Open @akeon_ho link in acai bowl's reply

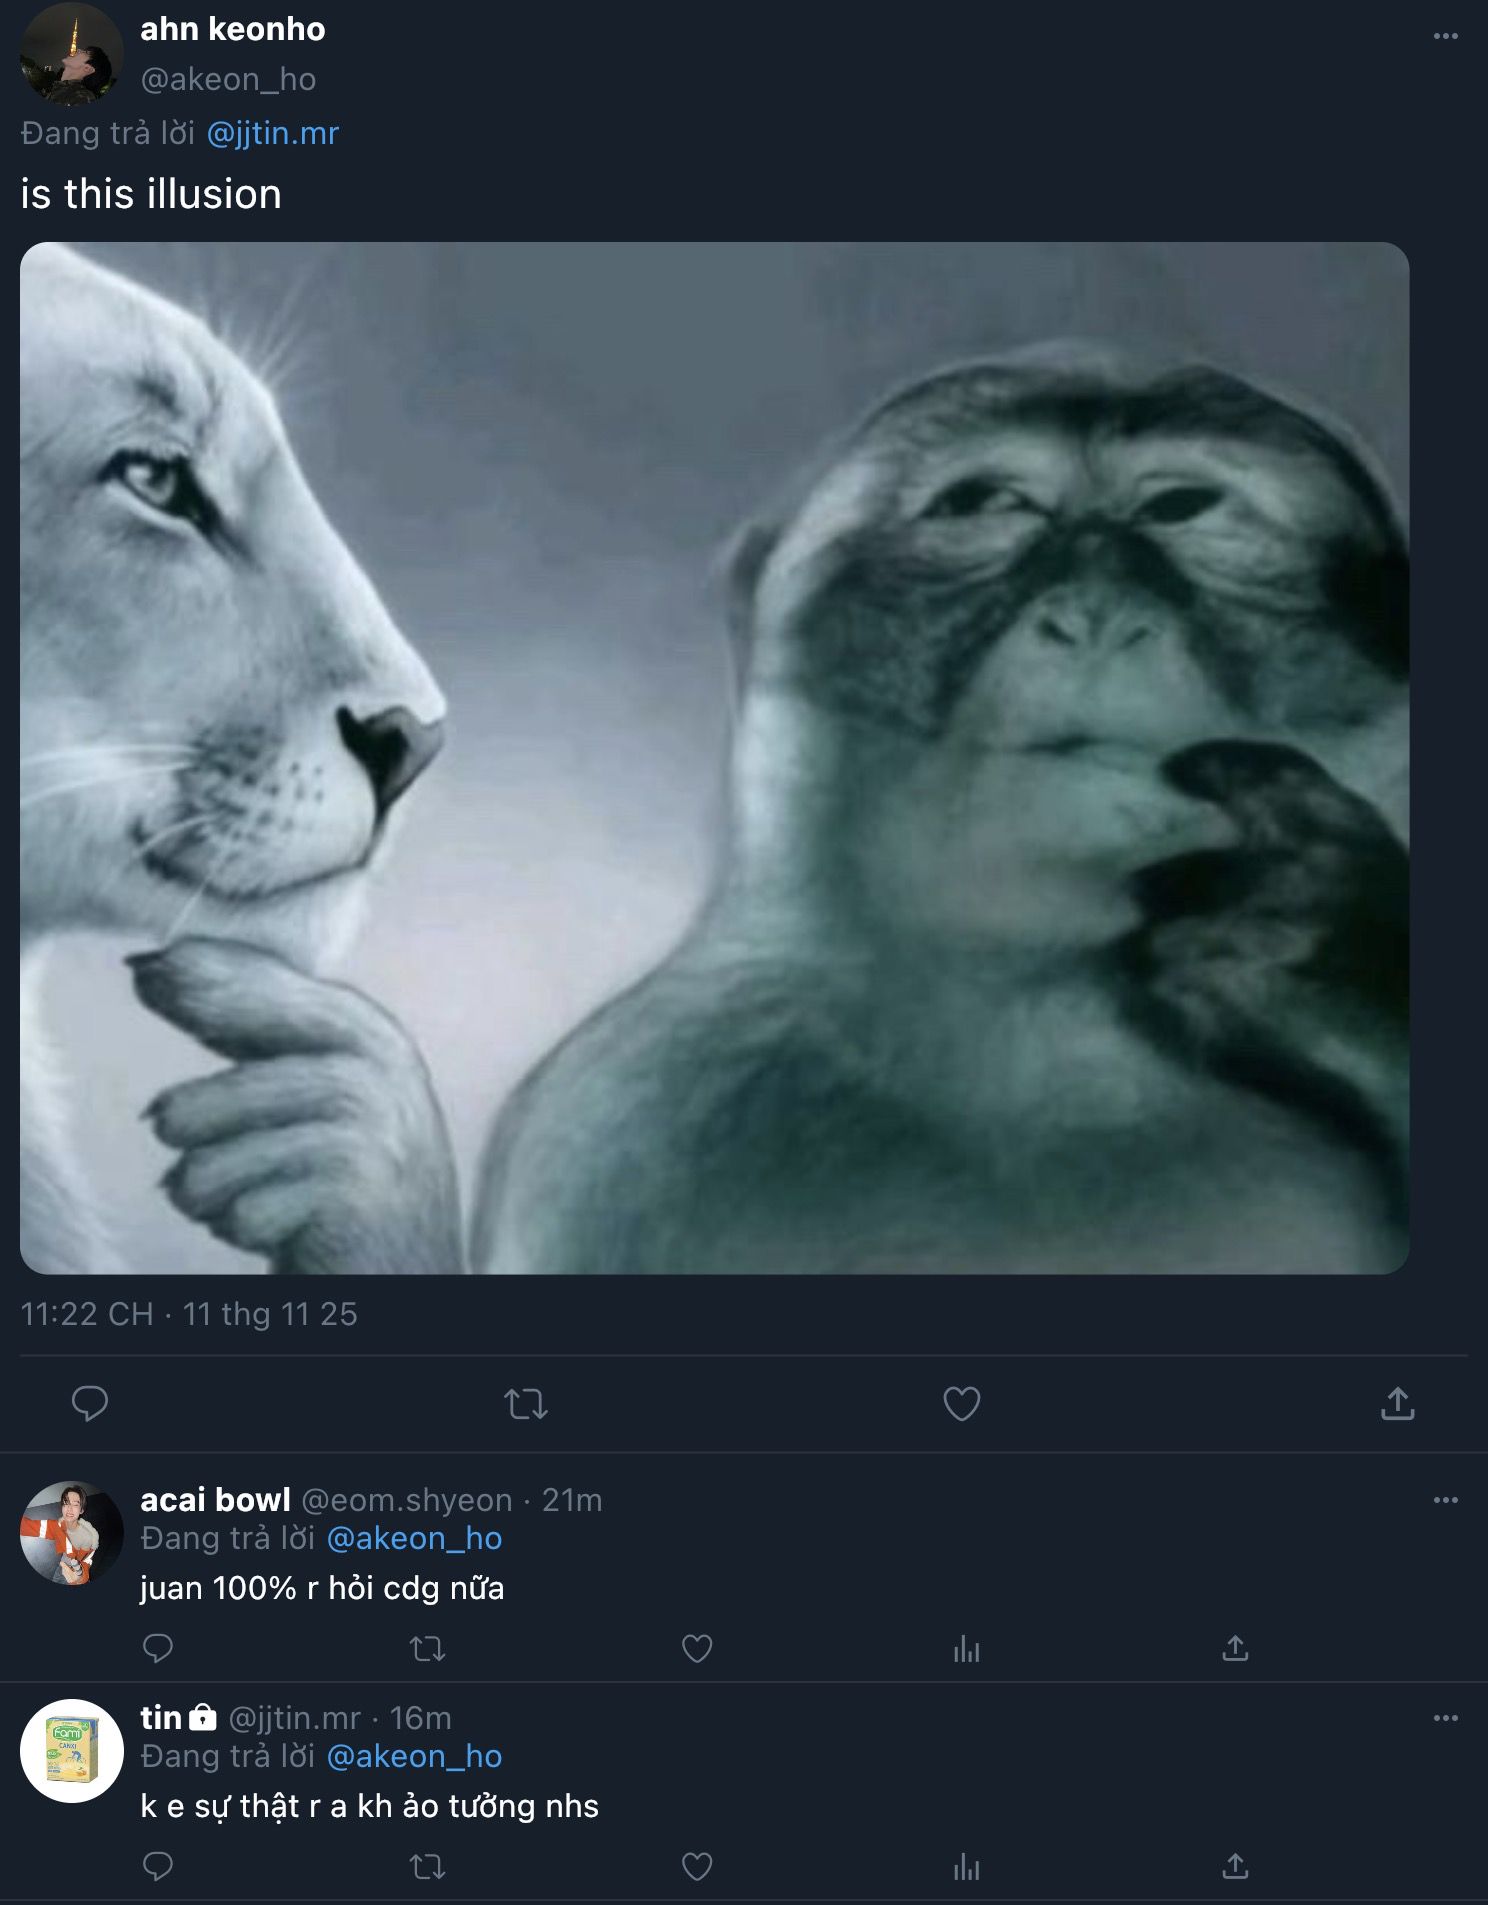(414, 1538)
